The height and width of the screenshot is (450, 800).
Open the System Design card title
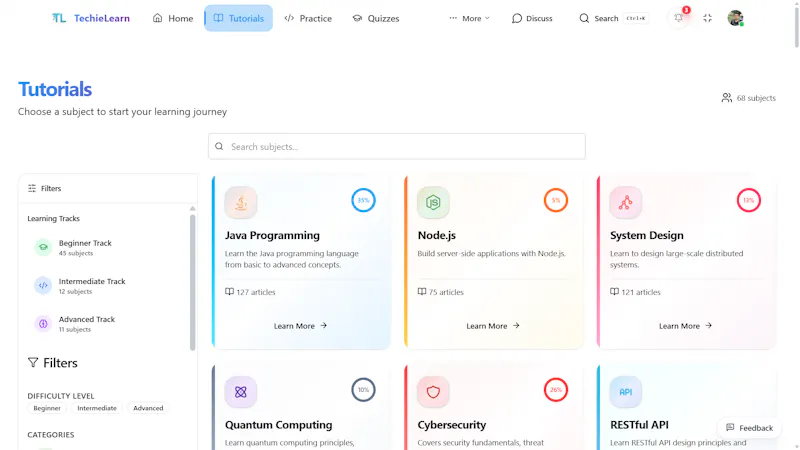point(646,235)
